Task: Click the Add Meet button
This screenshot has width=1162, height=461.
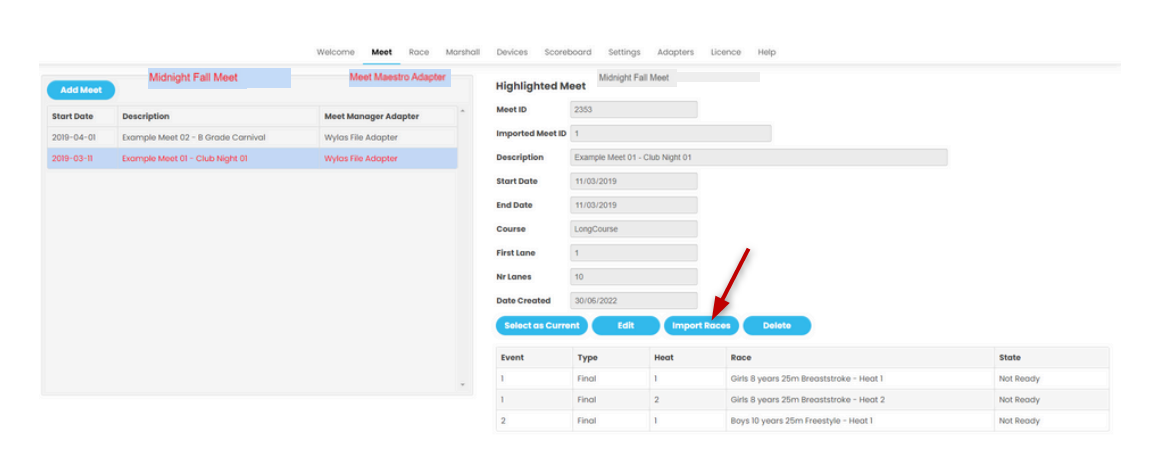Action: coord(81,90)
